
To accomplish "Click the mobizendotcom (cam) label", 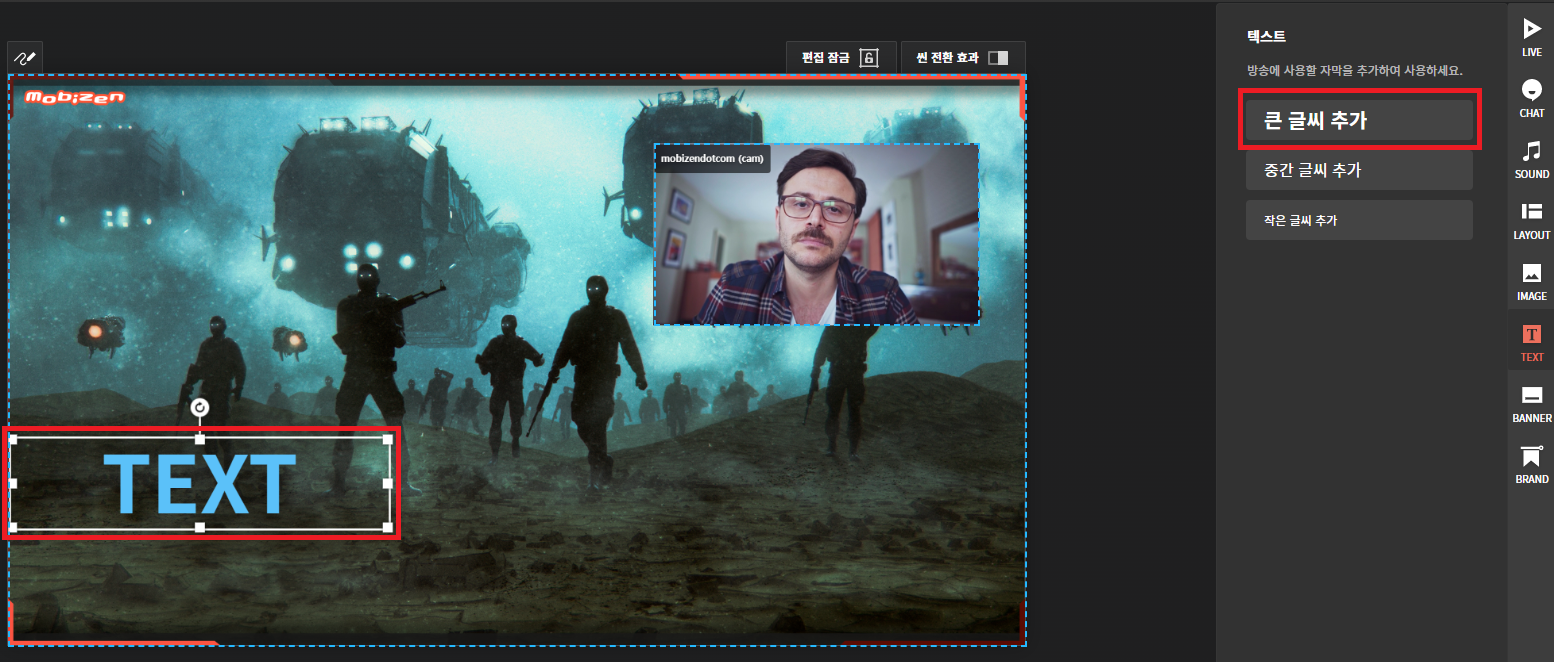I will (711, 159).
